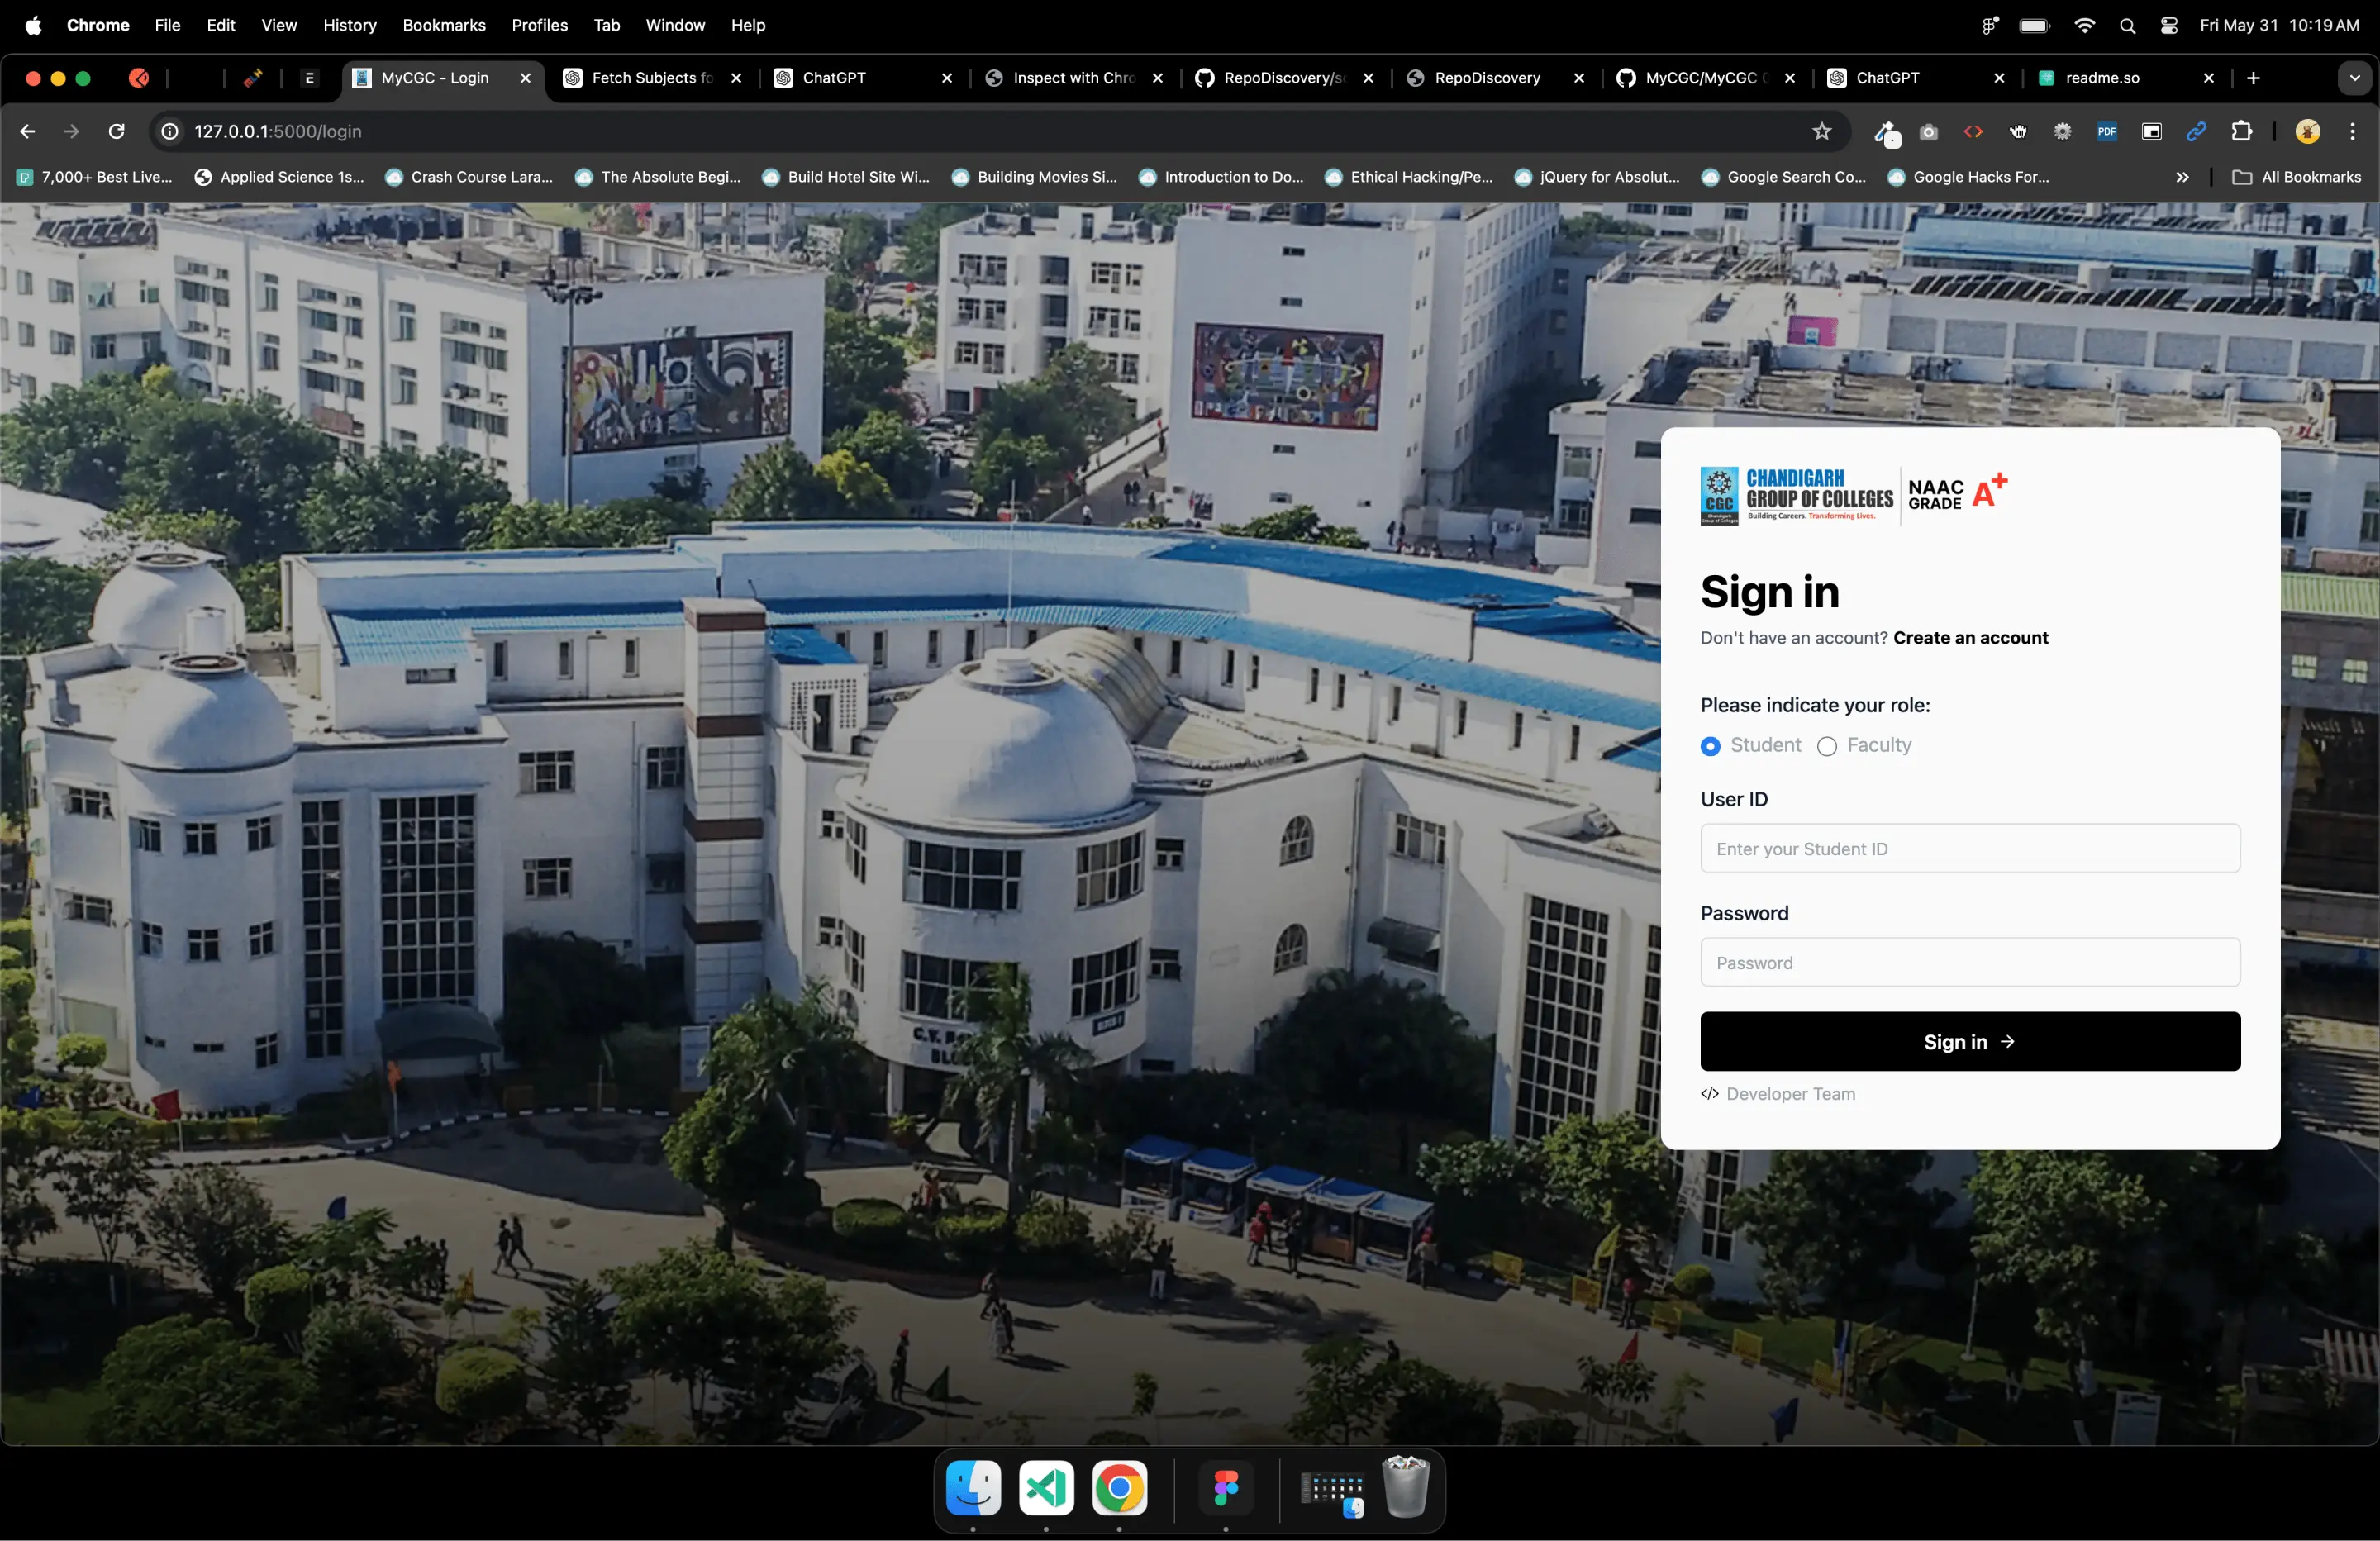Viewport: 2380px width, 1541px height.
Task: Open macOS Control Center toggle icon
Action: click(2169, 26)
